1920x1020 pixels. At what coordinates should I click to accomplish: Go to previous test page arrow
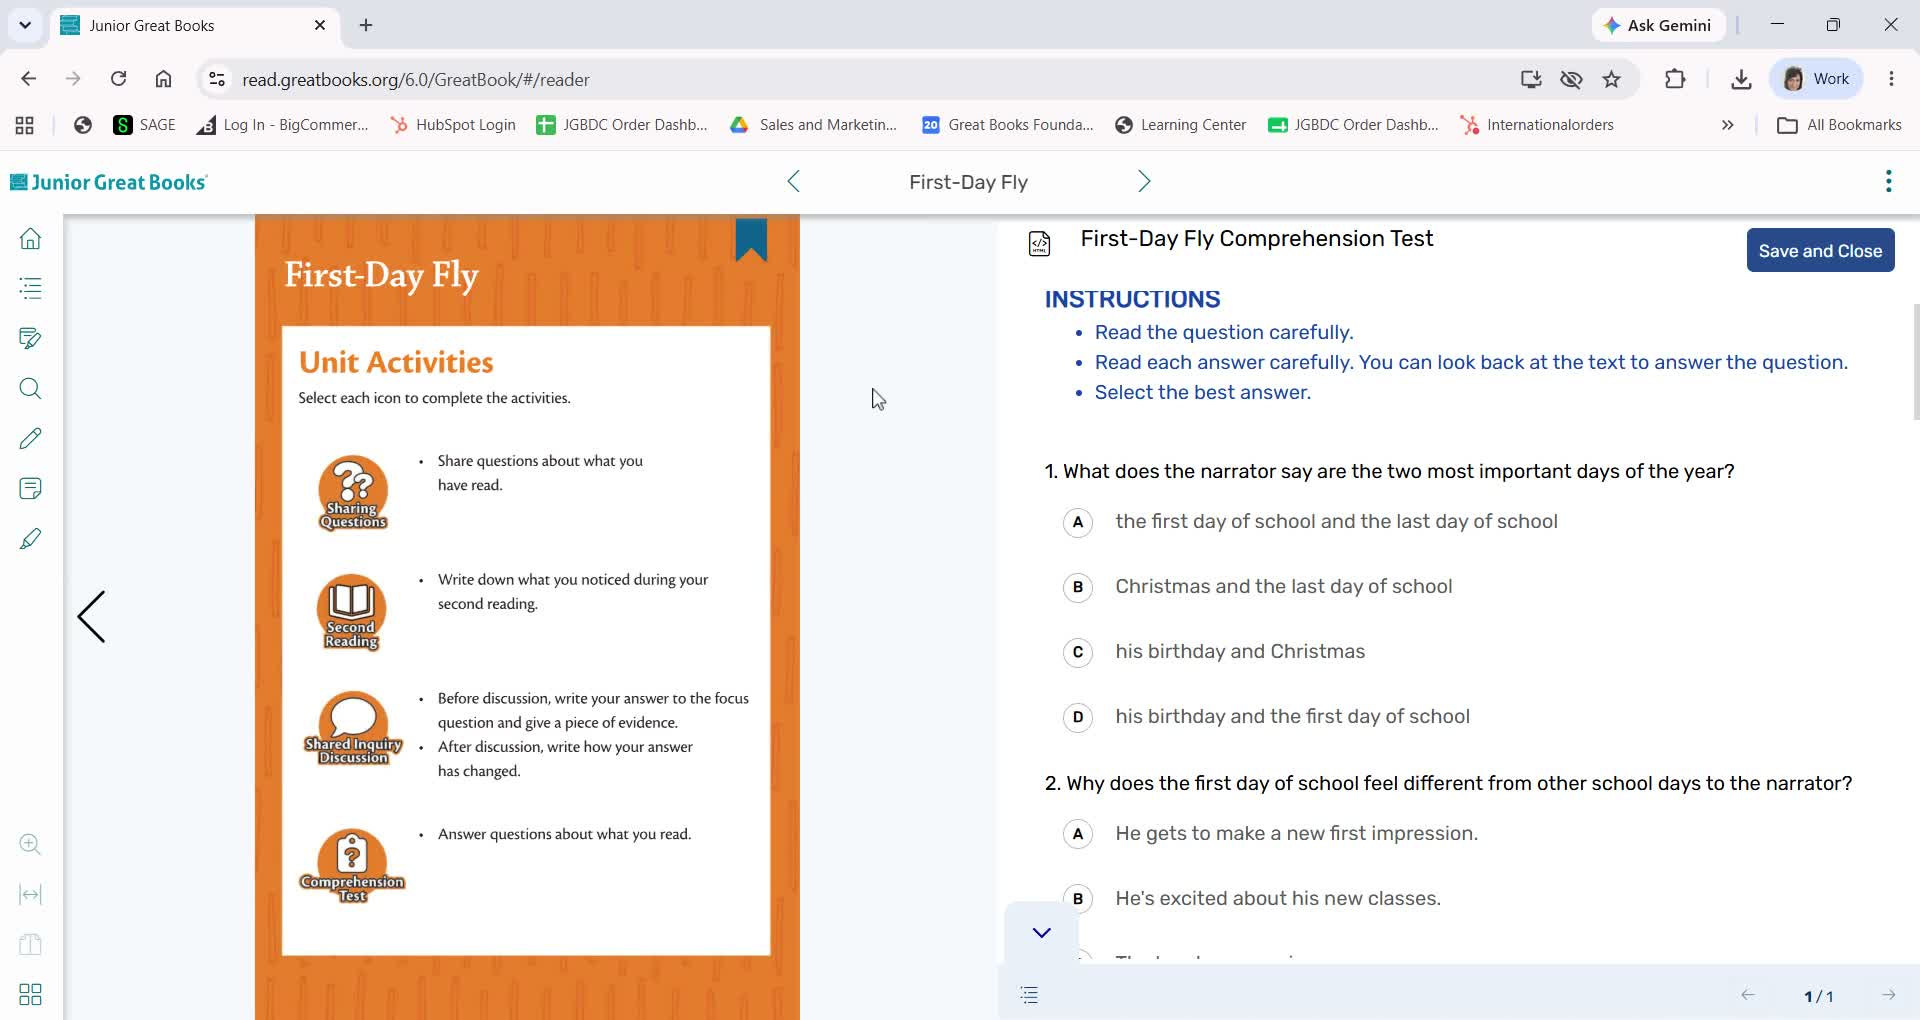tap(1748, 995)
